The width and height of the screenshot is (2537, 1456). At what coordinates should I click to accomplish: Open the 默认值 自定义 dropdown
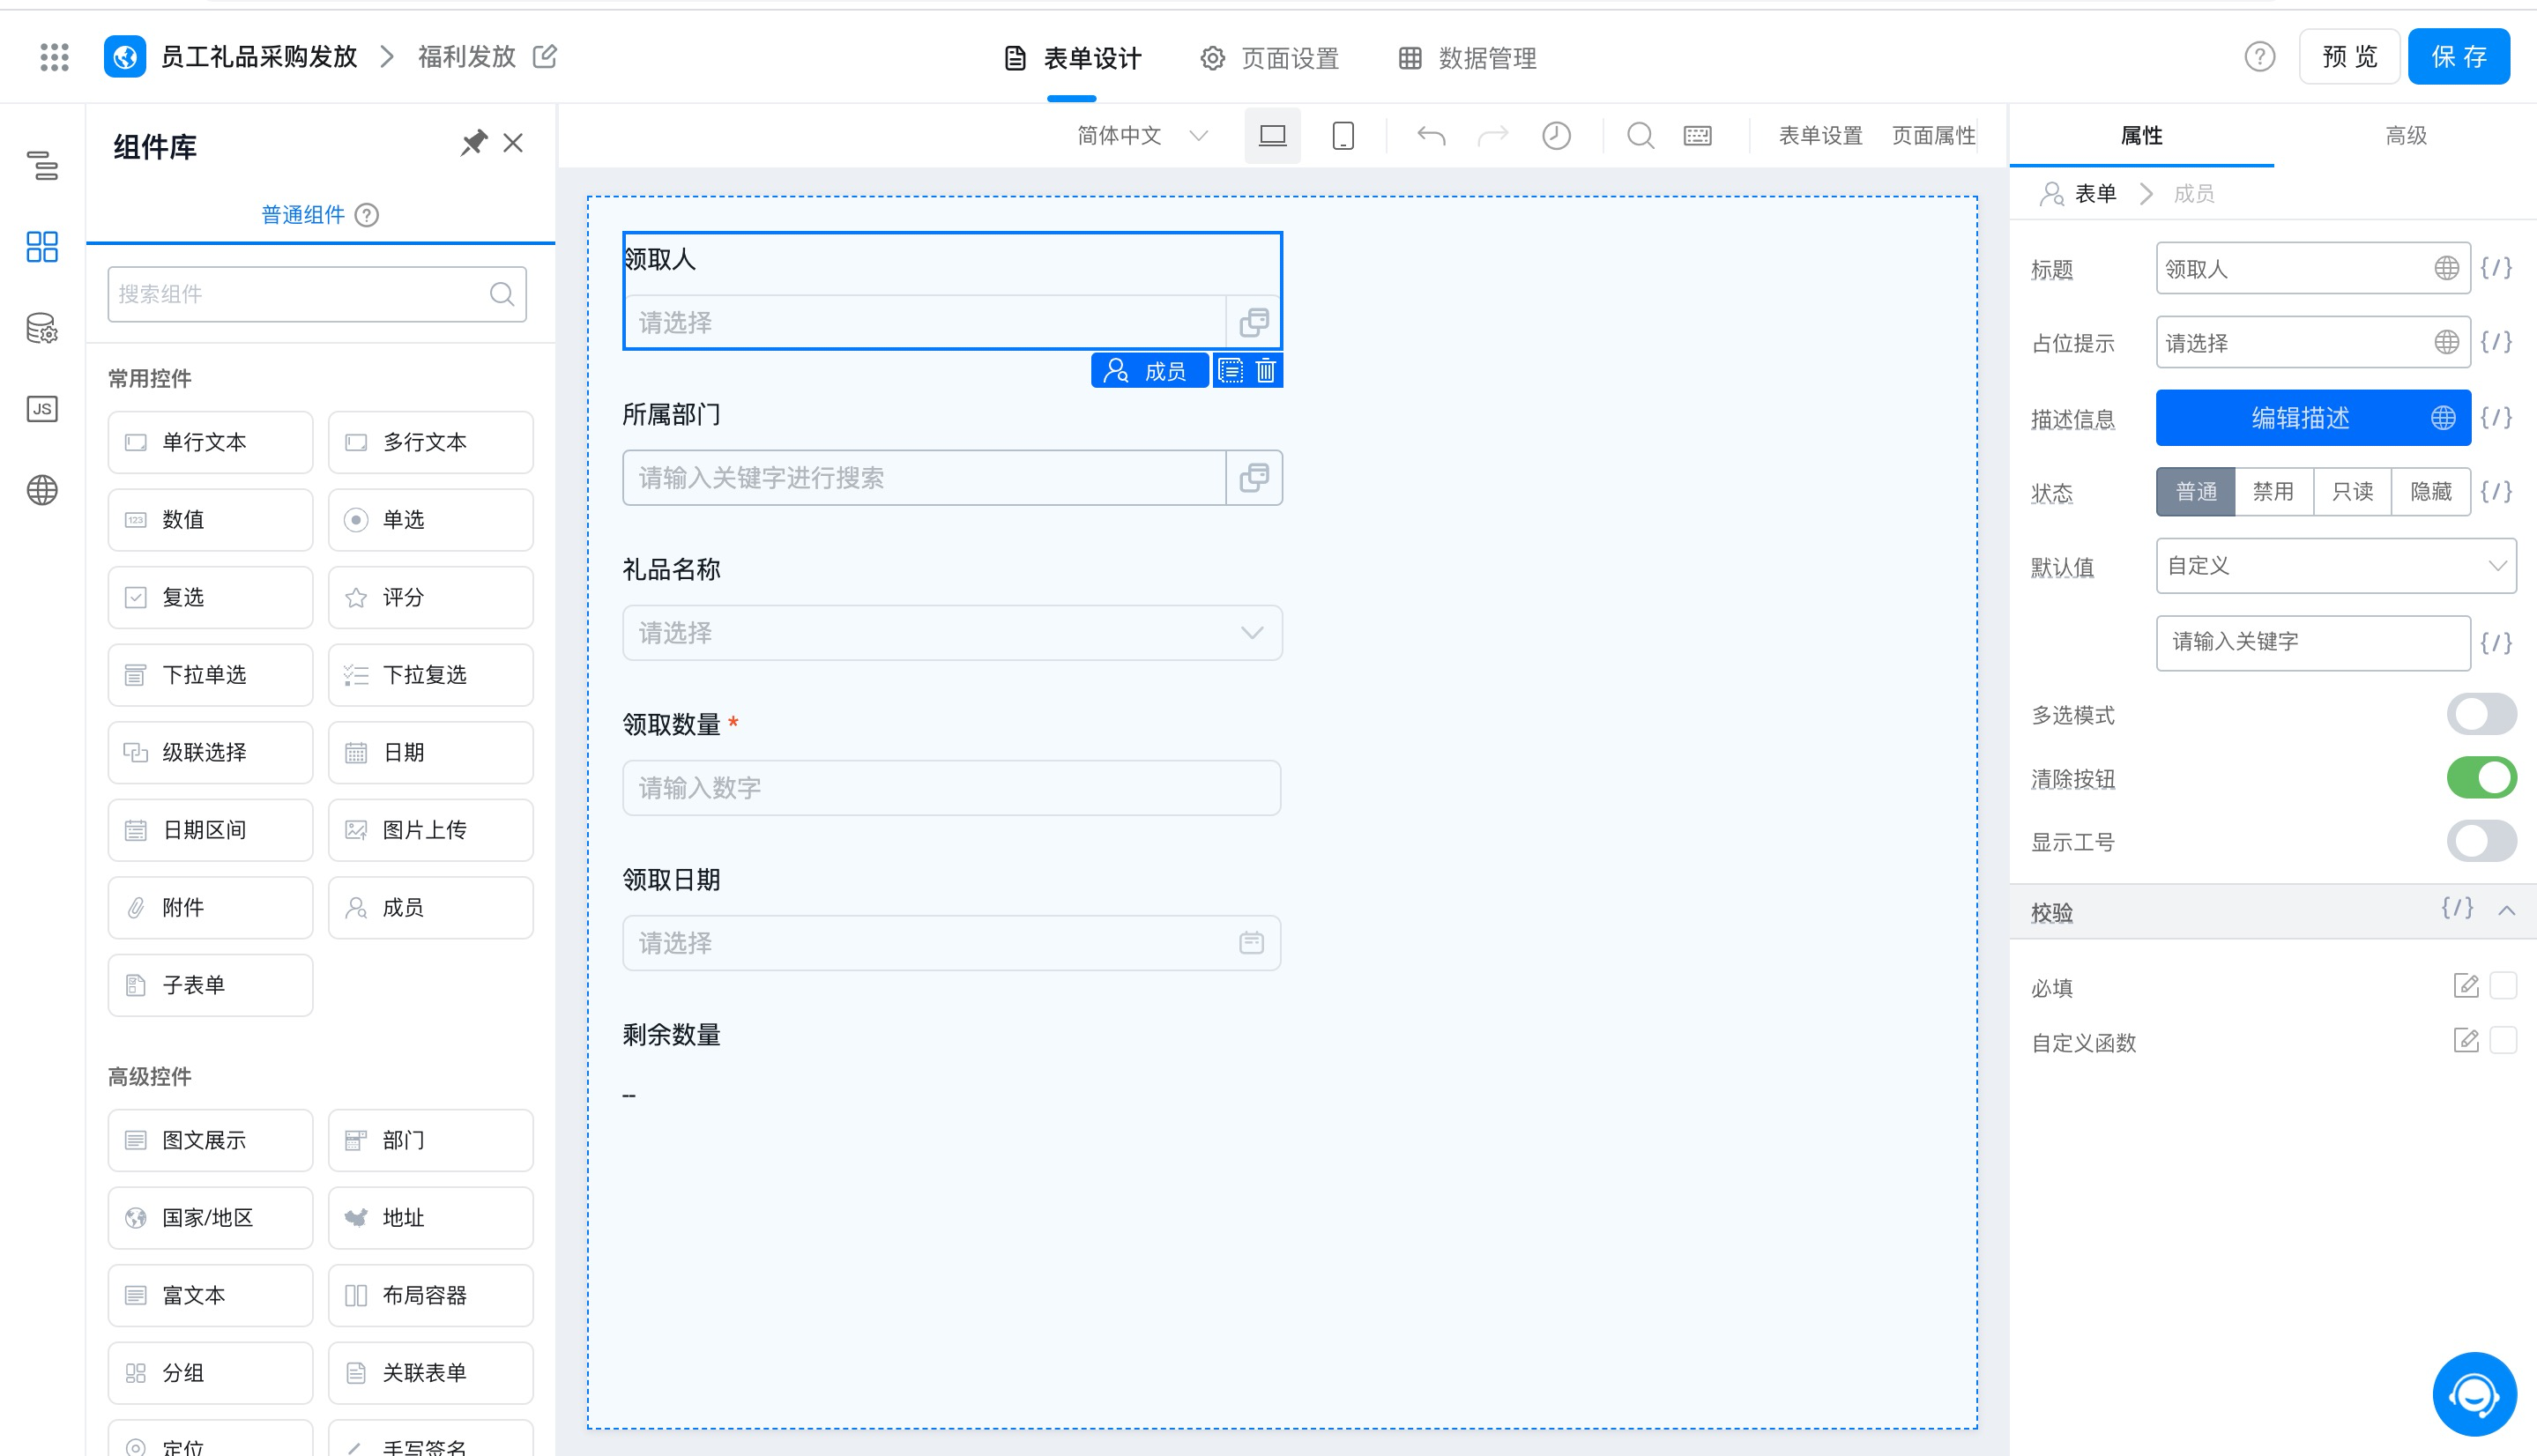[x=2335, y=566]
